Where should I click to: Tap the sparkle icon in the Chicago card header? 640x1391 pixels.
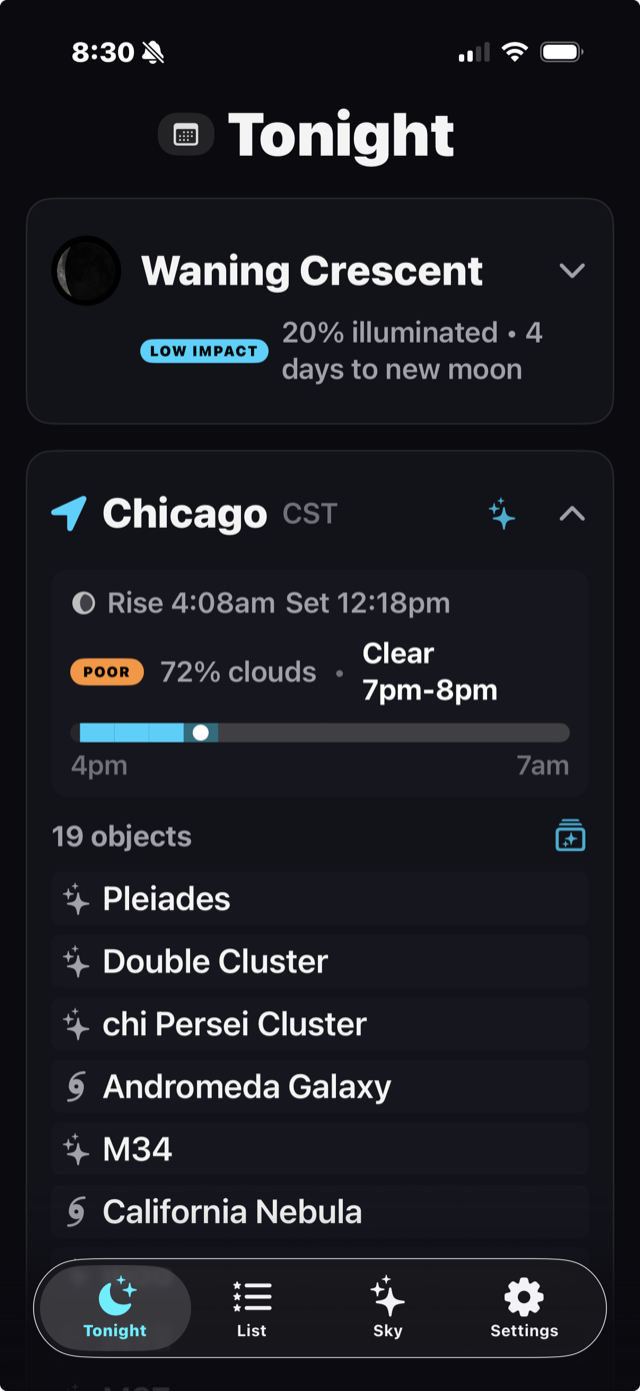pos(501,514)
